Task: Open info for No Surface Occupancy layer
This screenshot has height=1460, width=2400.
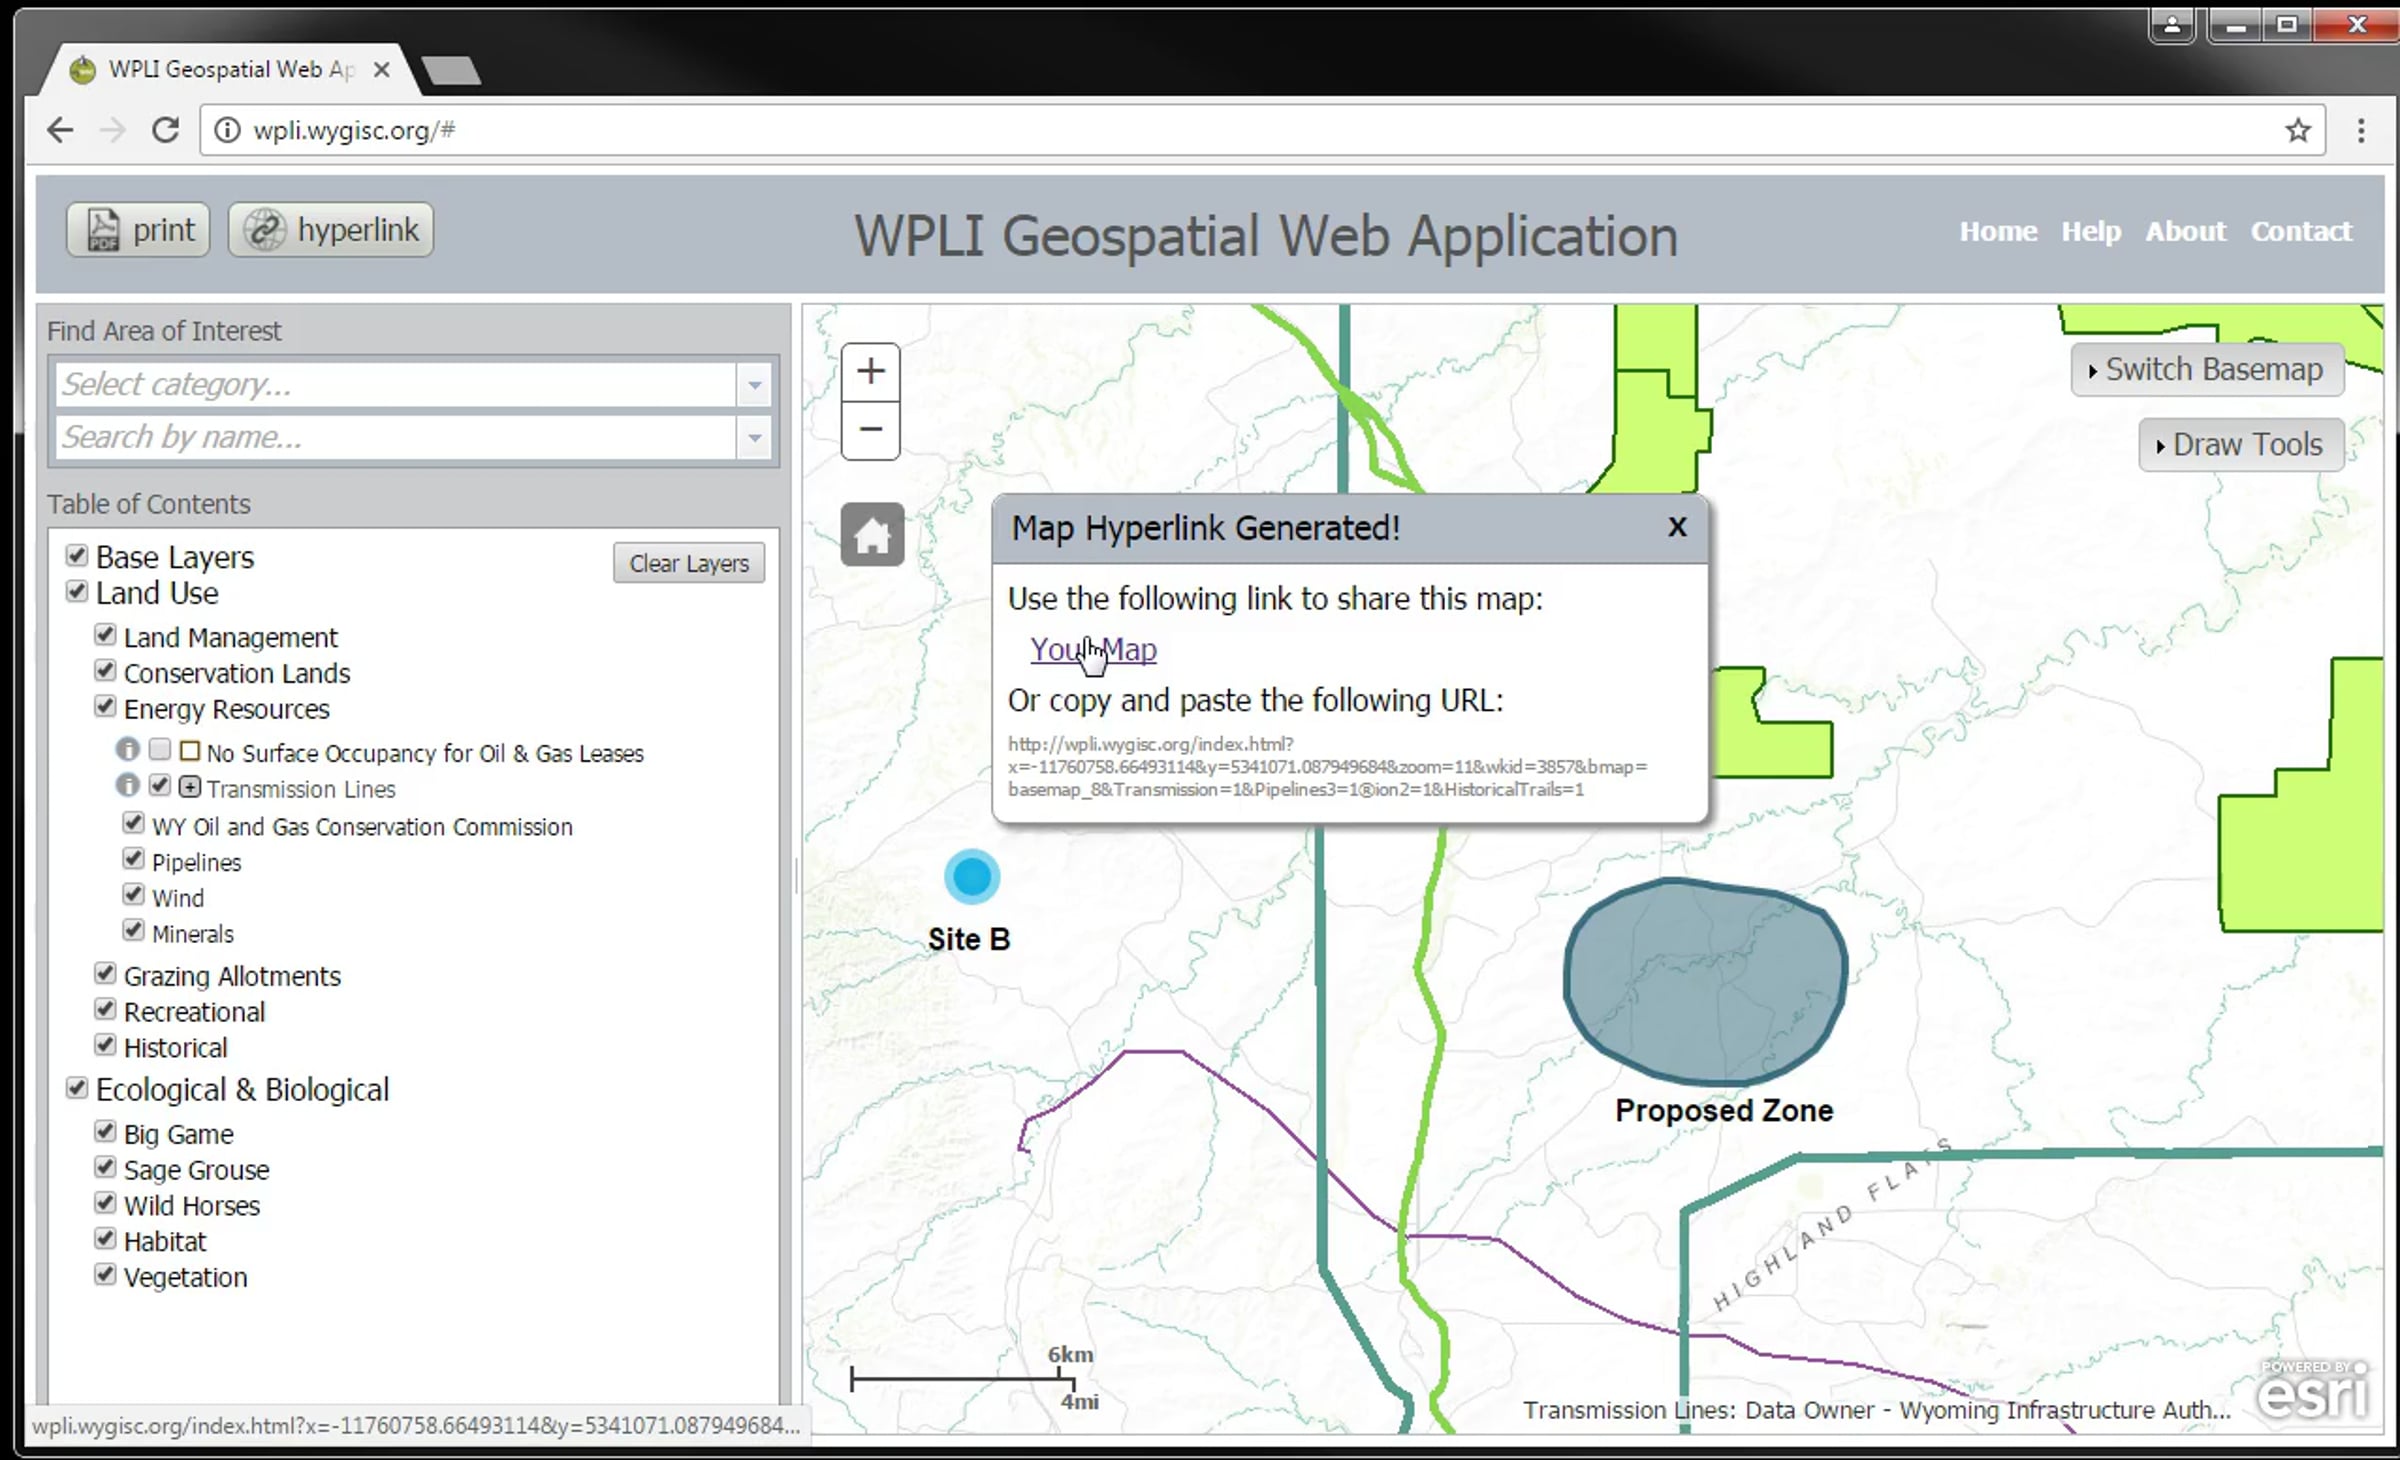Action: pos(128,749)
